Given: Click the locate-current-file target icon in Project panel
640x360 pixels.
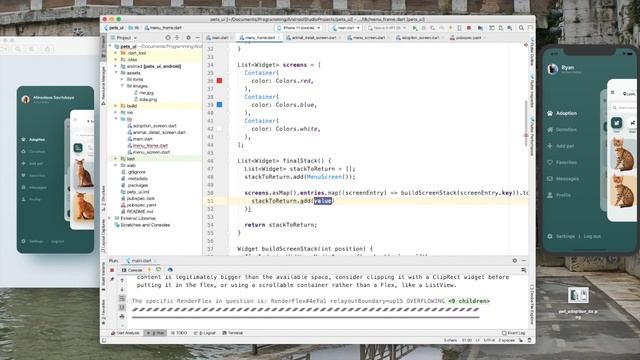Looking at the screenshot, I should (x=168, y=38).
